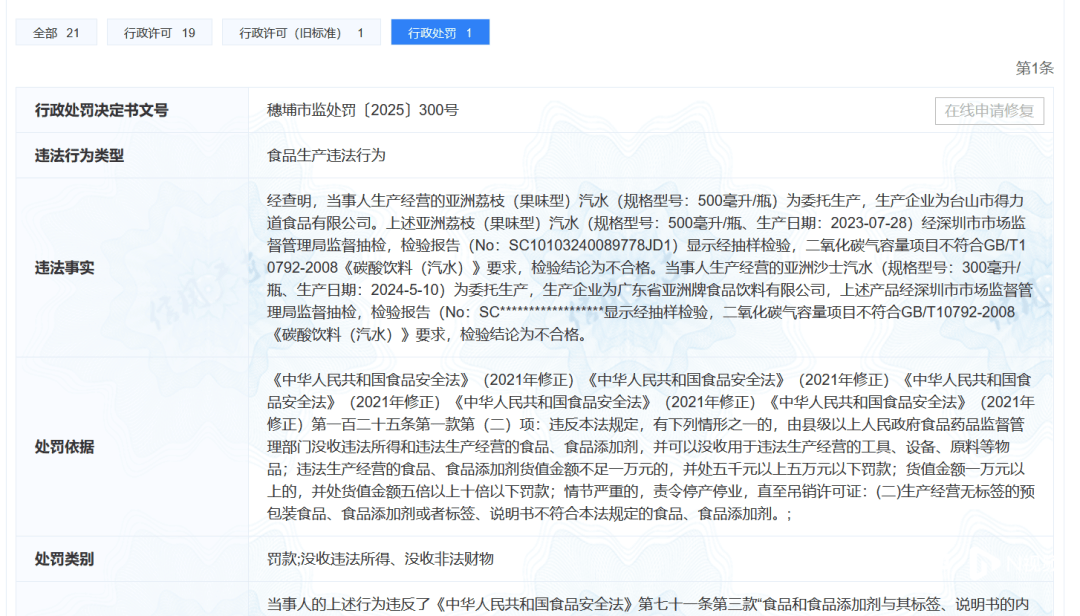Screen dimensions: 1080x616
Task: Click the highlighted 行政处罚 tab
Action: (440, 31)
